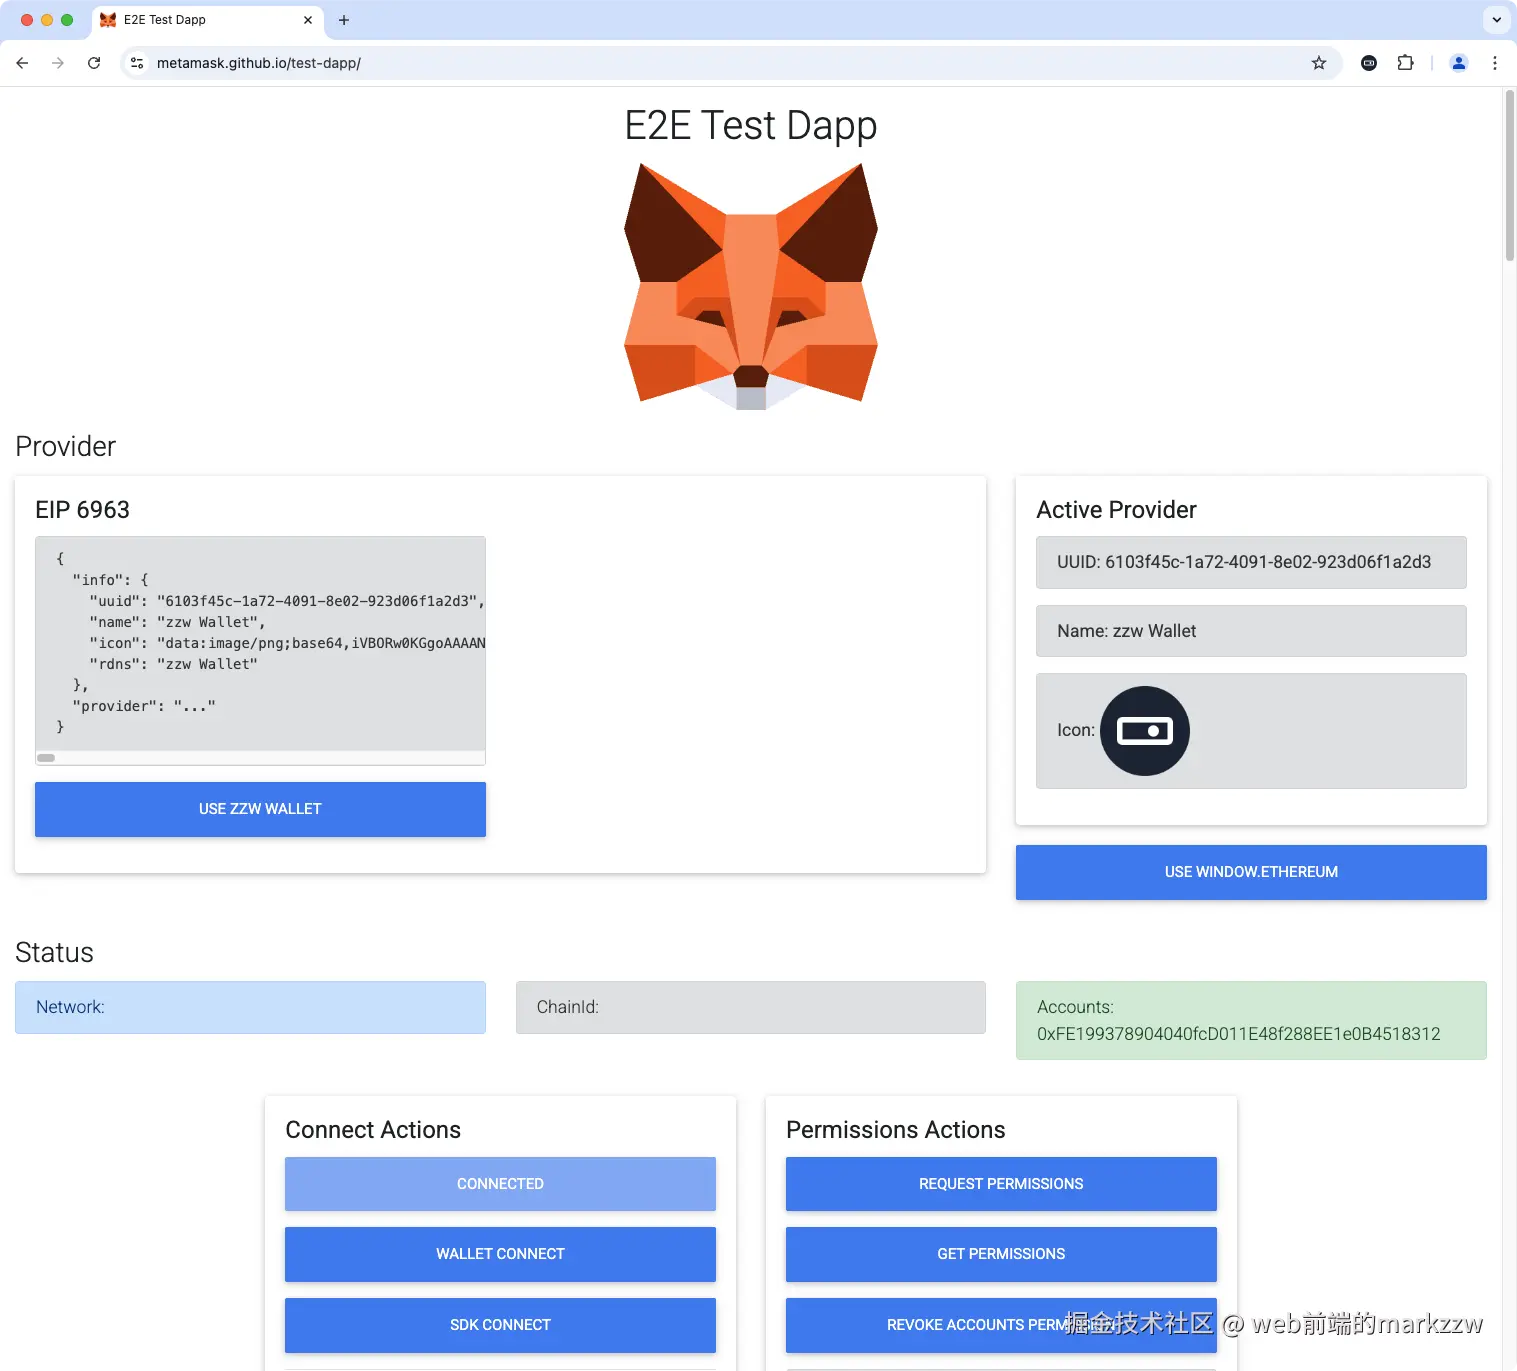Click REQUEST PERMISSIONS button

1001,1184
